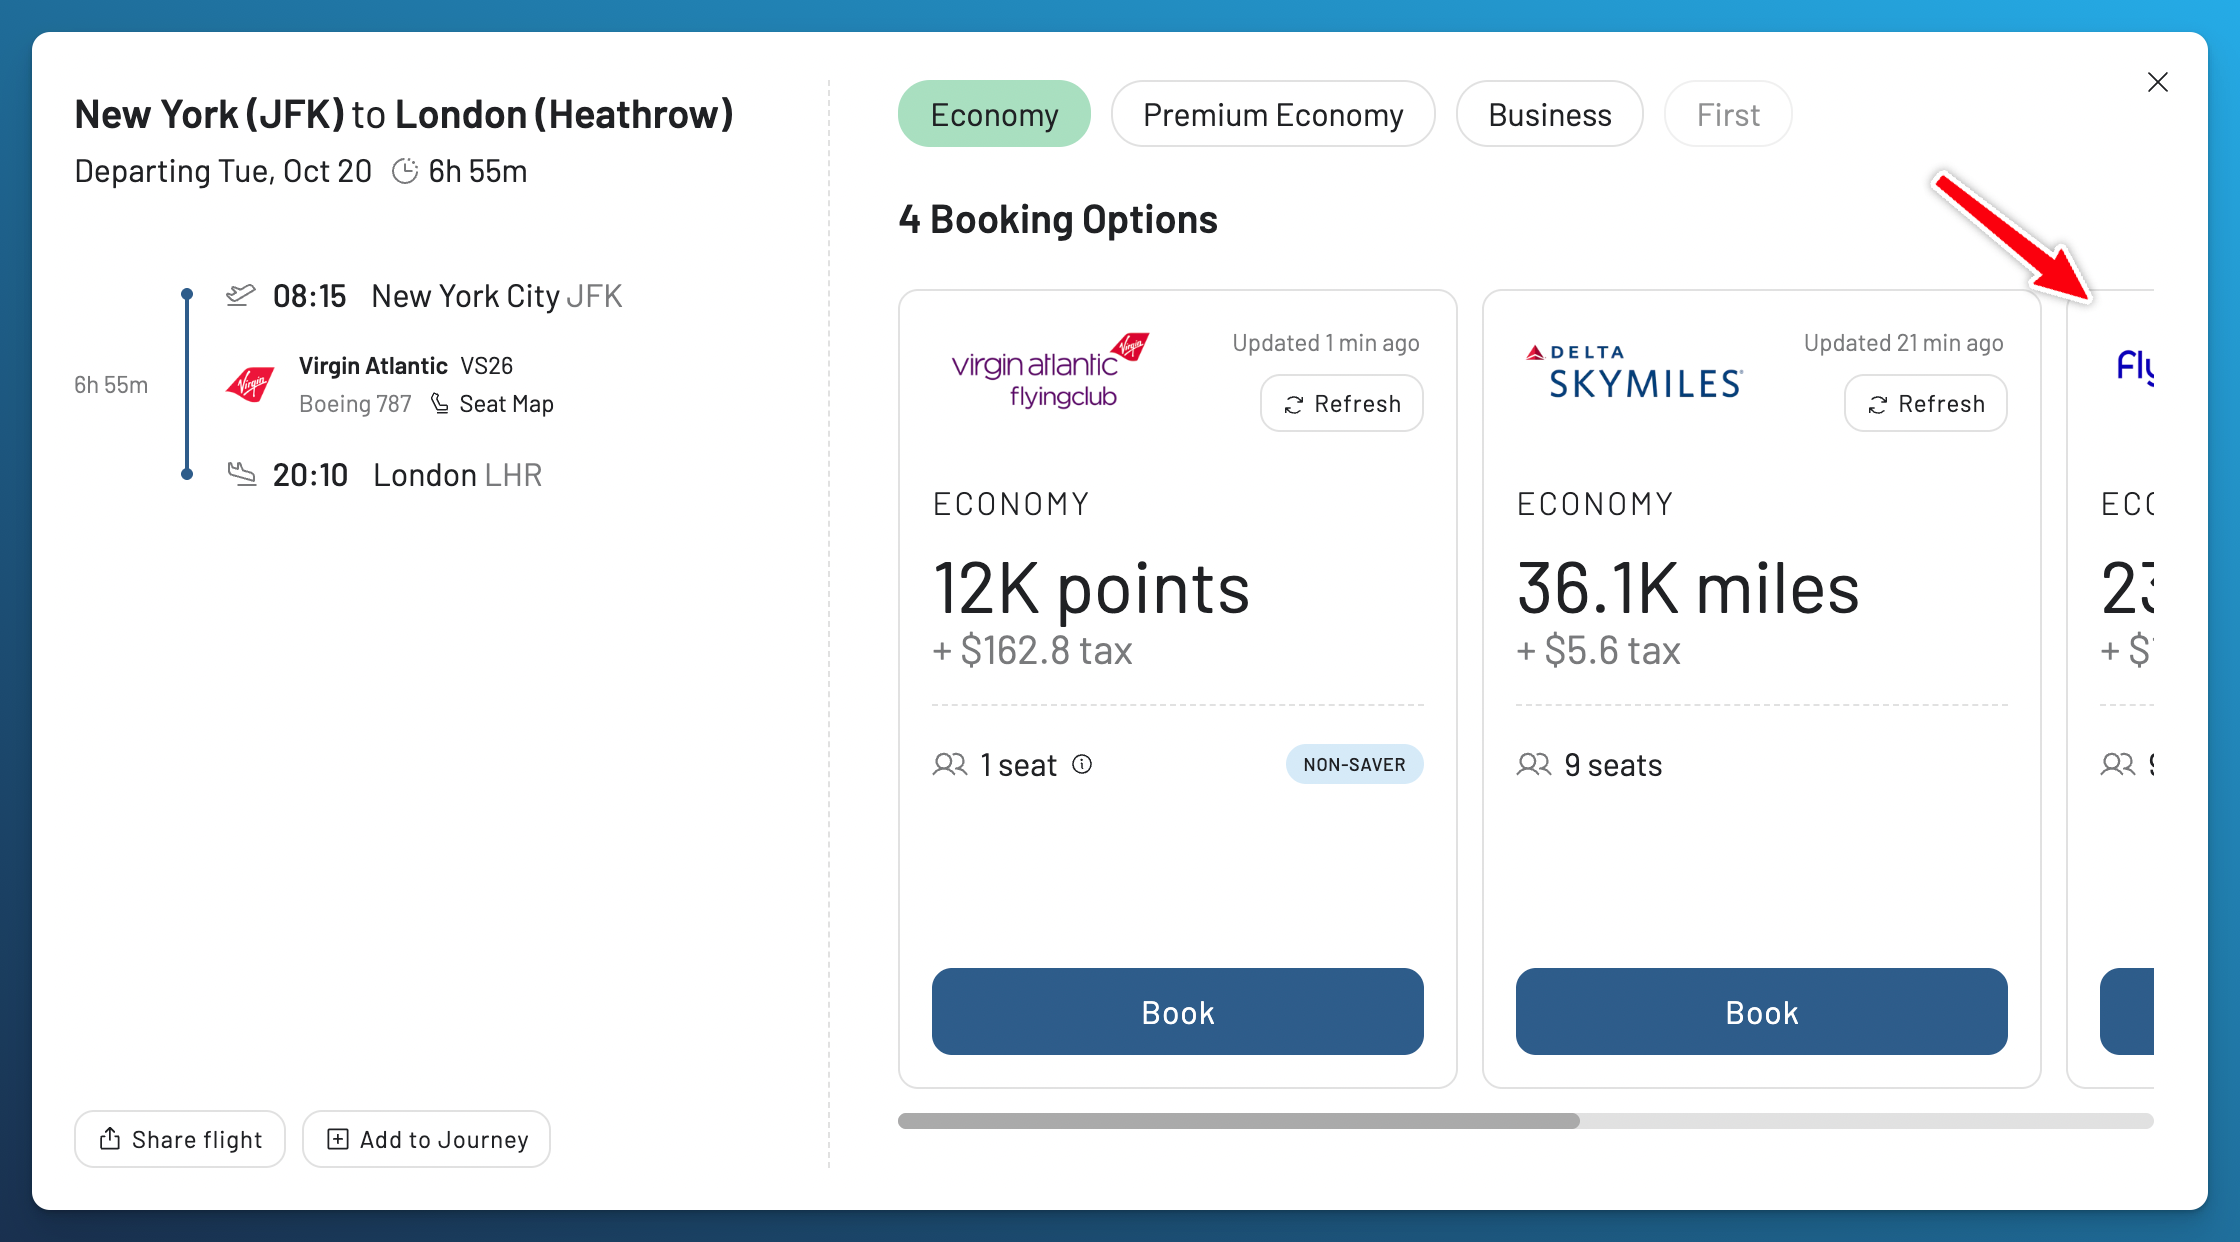The height and width of the screenshot is (1242, 2240).
Task: Refresh Virgin Atlantic Flying Club pricing
Action: click(x=1342, y=403)
